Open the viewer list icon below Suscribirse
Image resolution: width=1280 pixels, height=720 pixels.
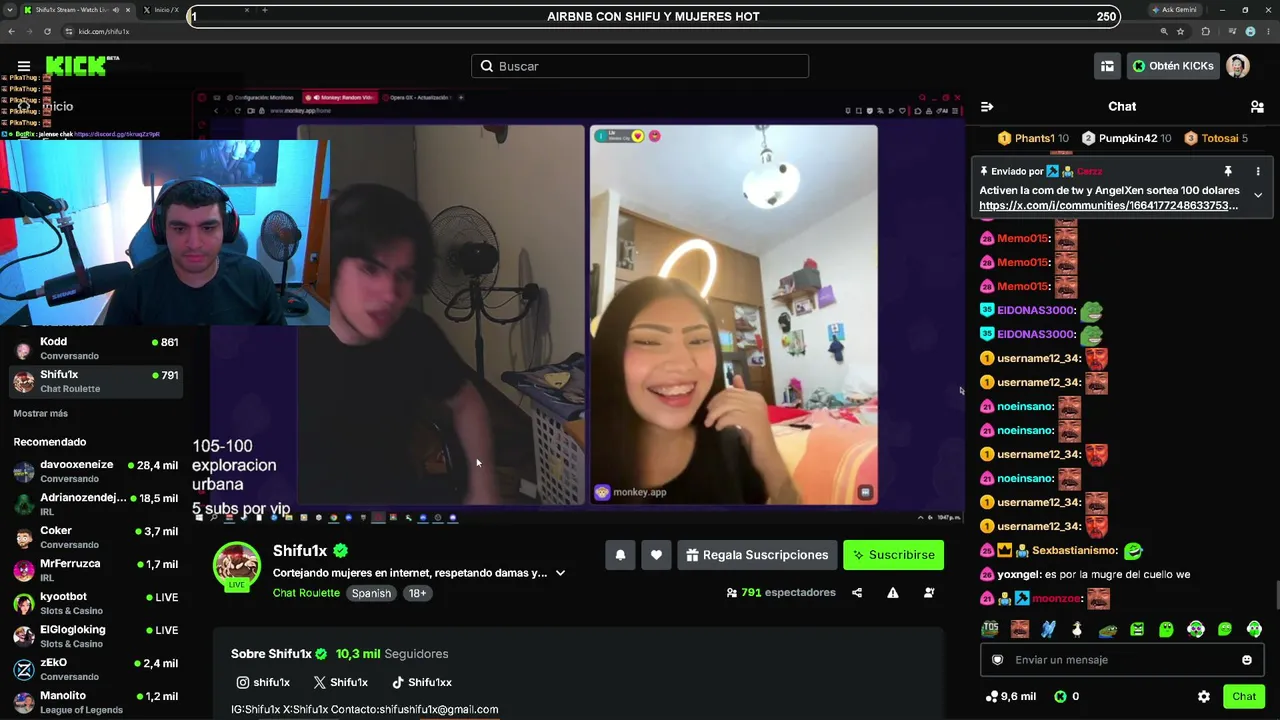929,593
